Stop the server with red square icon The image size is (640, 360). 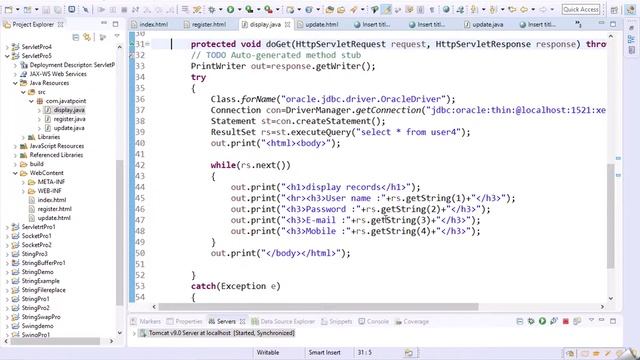tap(565, 322)
